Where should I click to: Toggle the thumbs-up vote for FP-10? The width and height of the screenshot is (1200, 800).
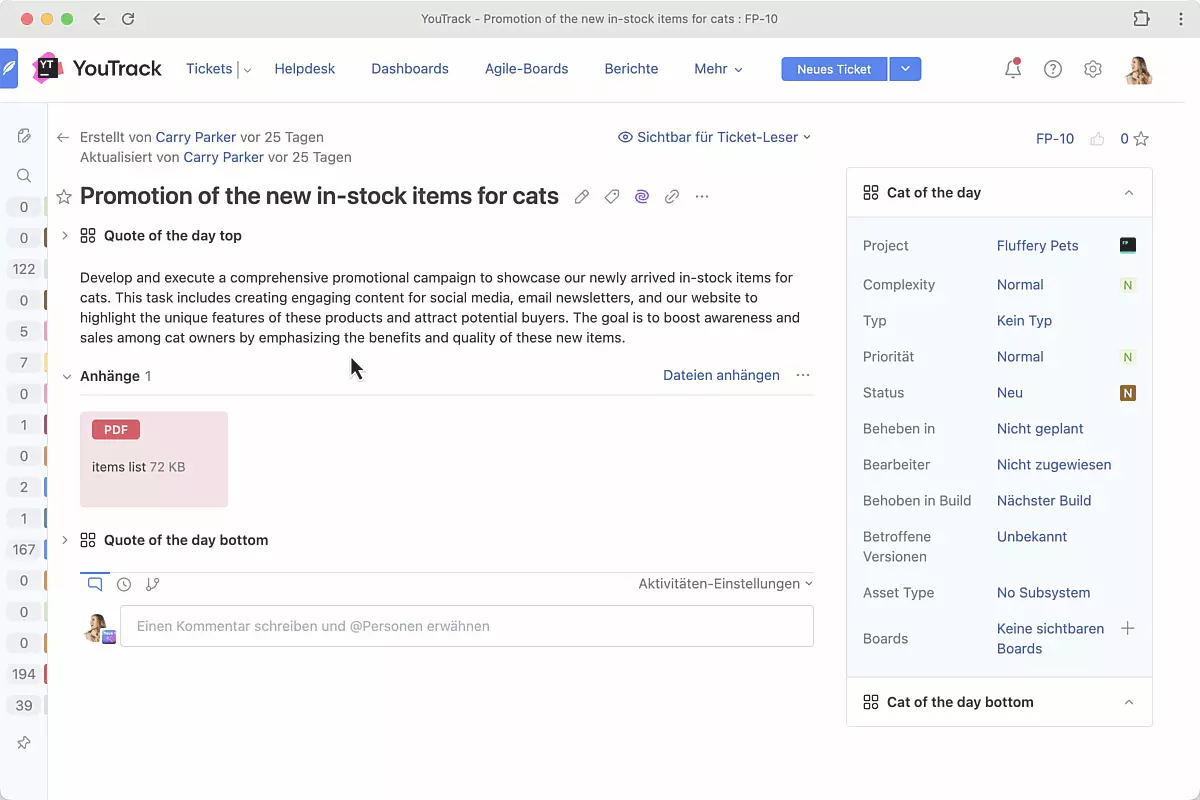coord(1097,139)
